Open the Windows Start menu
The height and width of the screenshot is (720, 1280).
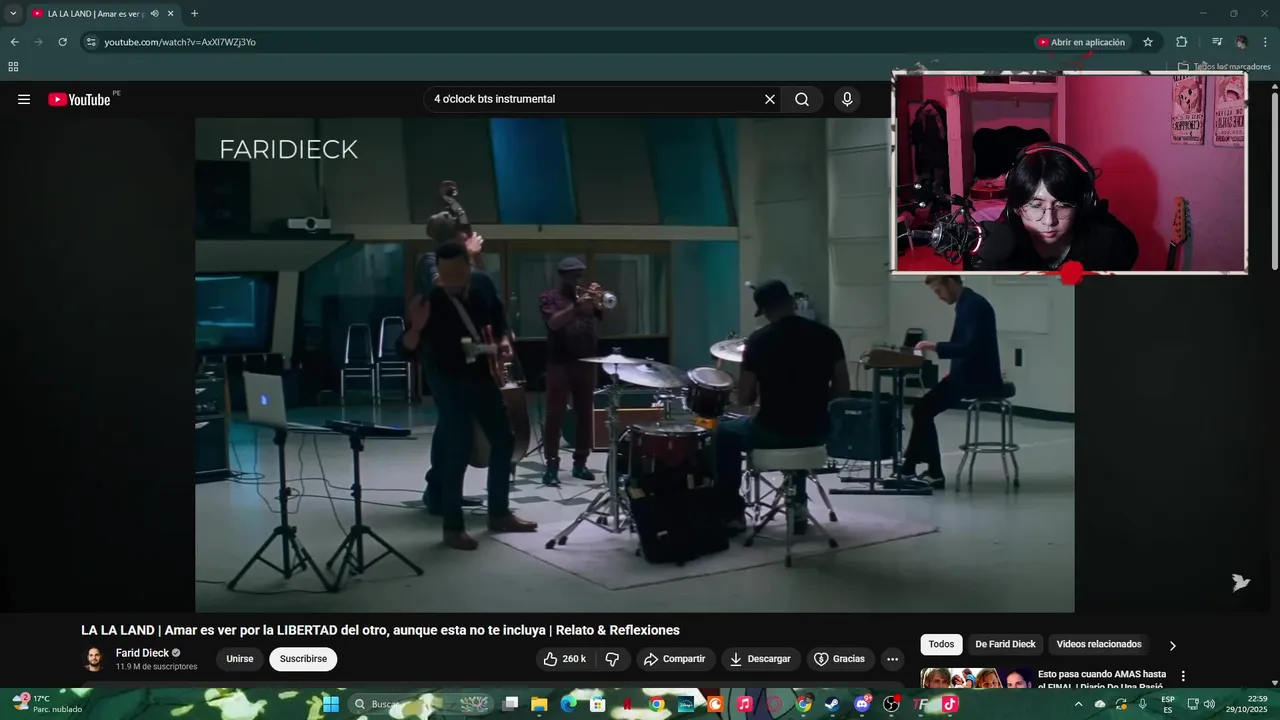tap(331, 704)
